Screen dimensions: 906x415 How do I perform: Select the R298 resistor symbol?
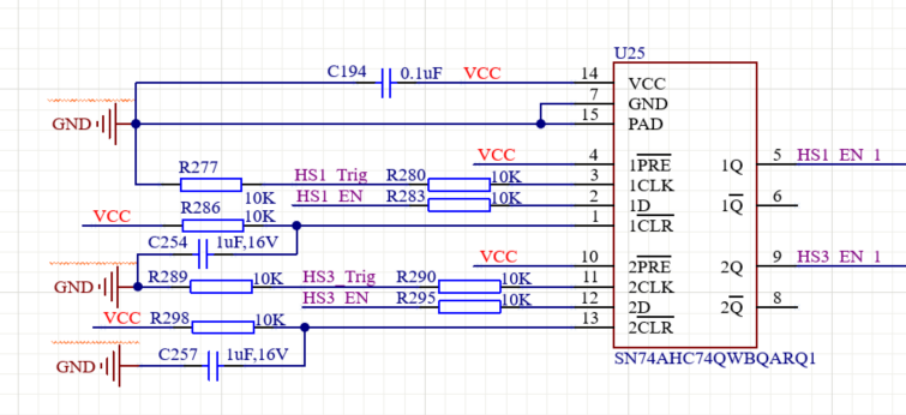coord(222,327)
